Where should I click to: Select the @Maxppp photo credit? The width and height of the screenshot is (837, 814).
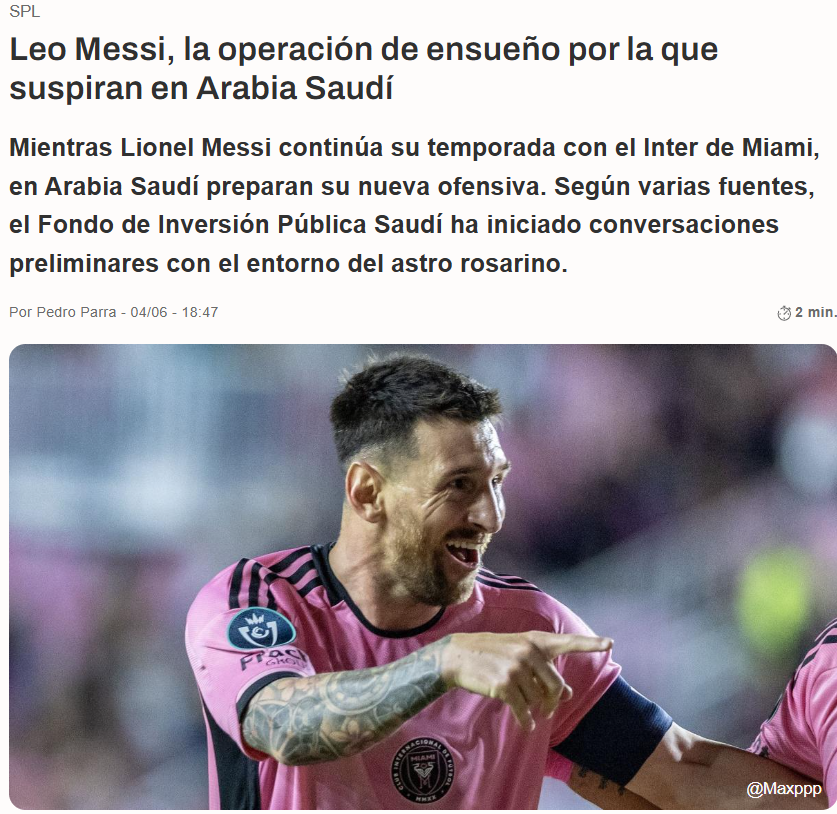pyautogui.click(x=784, y=788)
